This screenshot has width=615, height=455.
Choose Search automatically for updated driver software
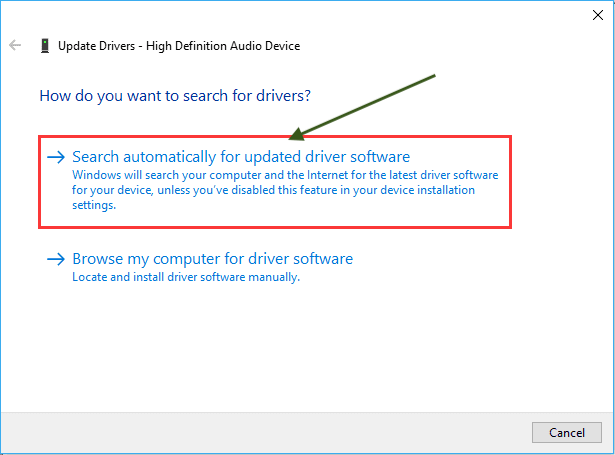coord(241,157)
